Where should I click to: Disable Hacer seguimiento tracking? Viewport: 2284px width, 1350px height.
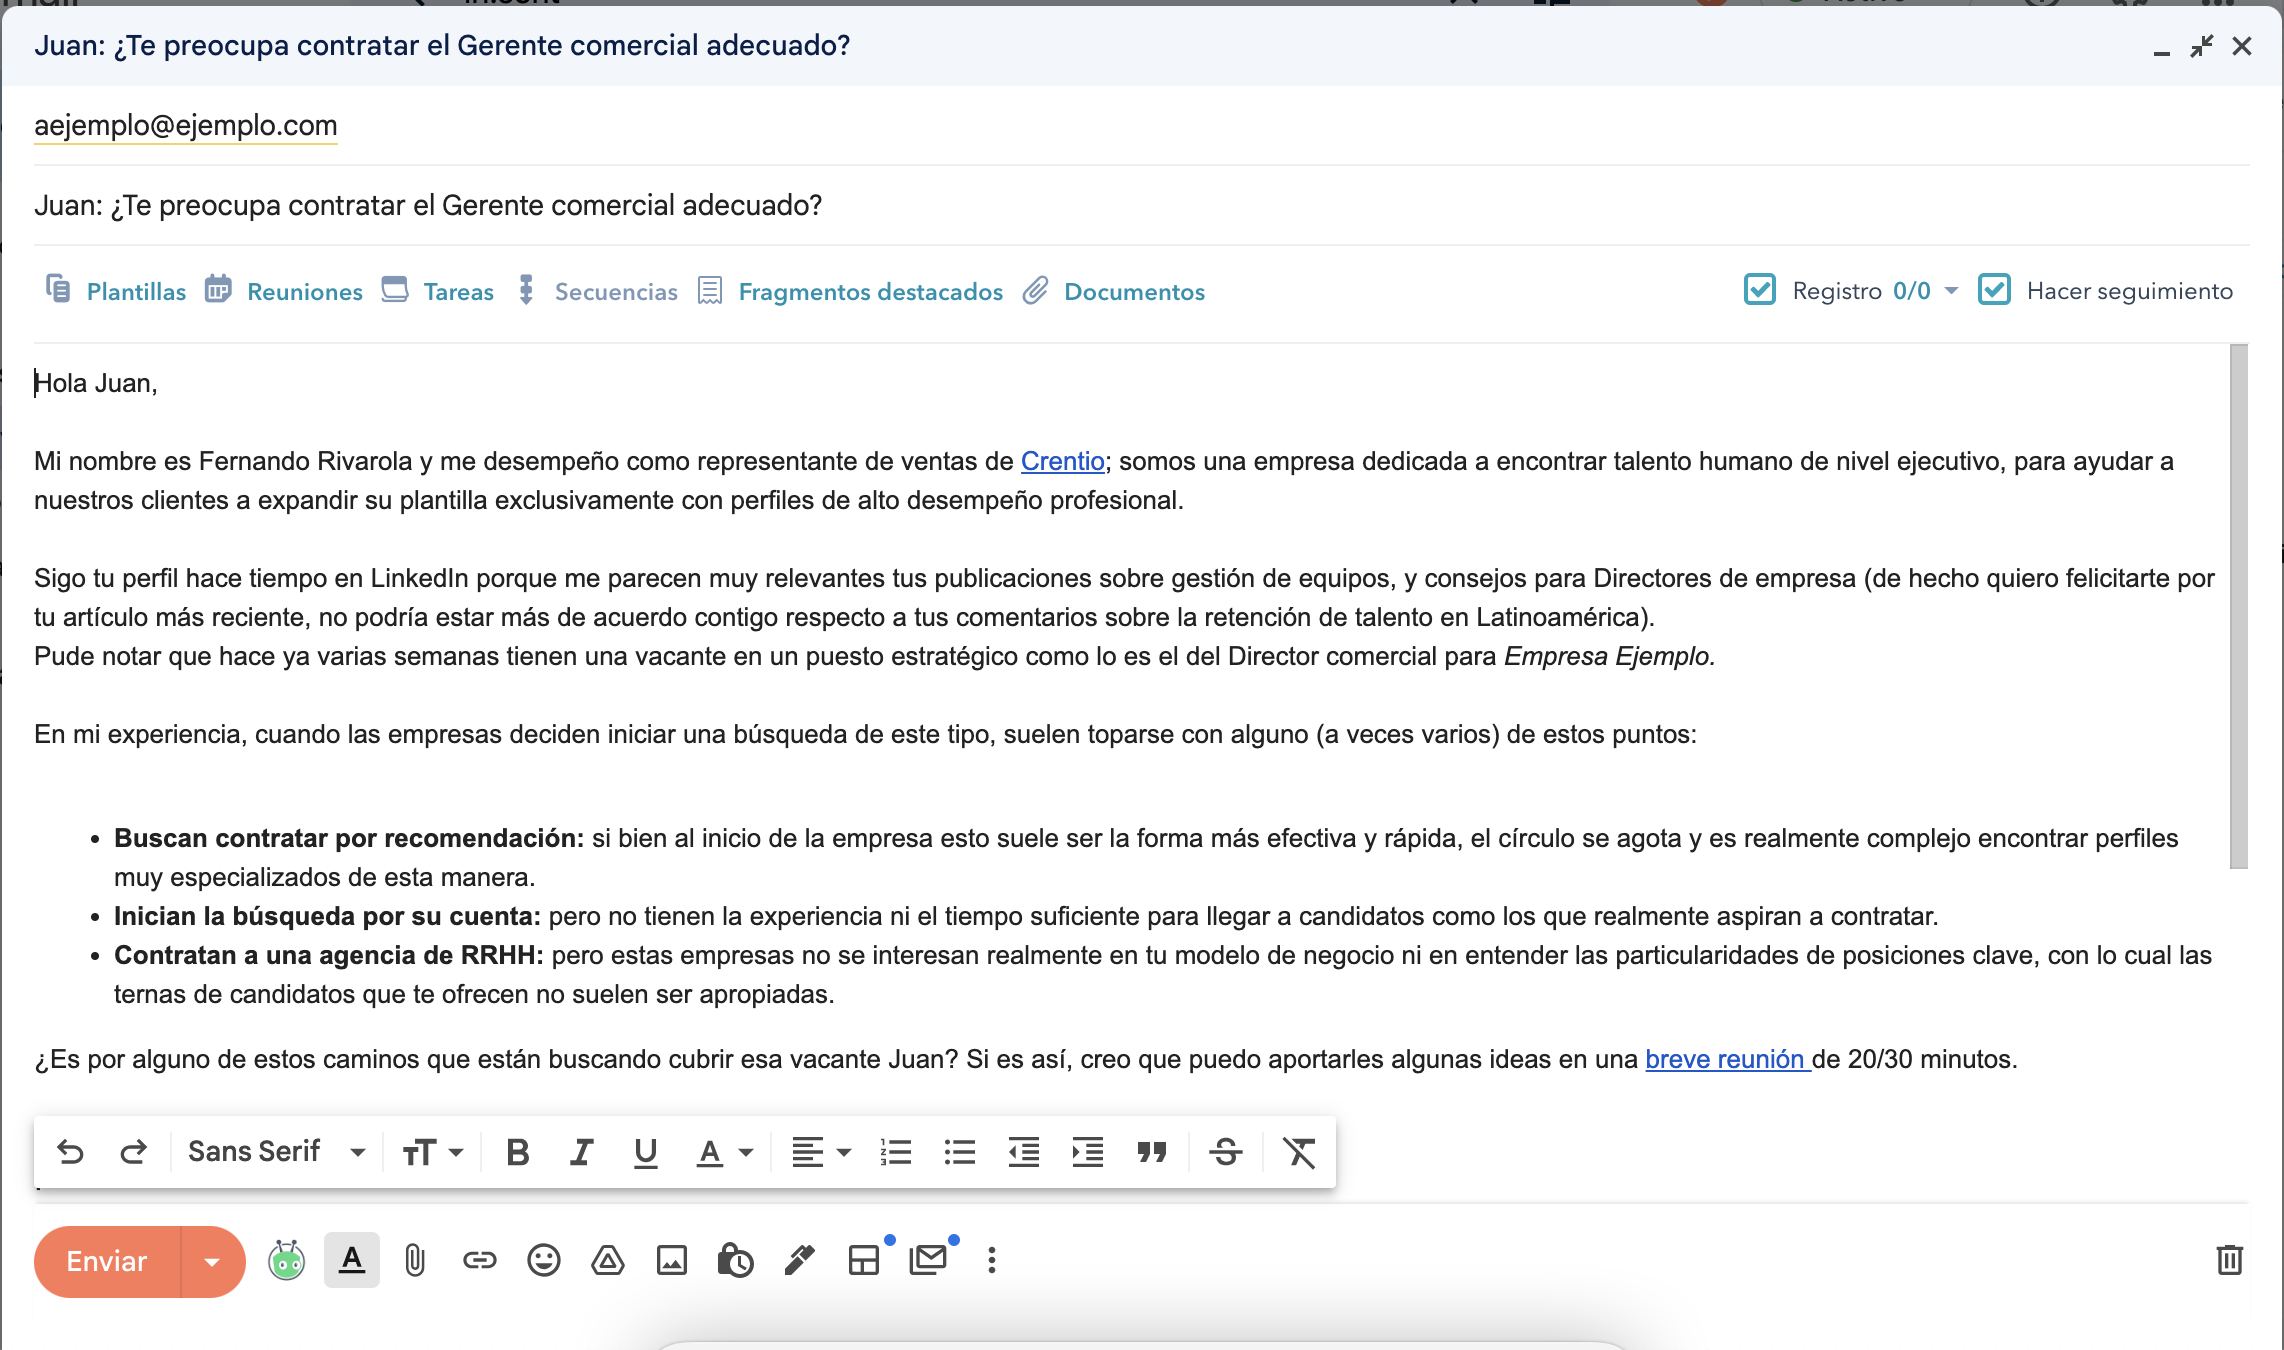coord(1995,289)
